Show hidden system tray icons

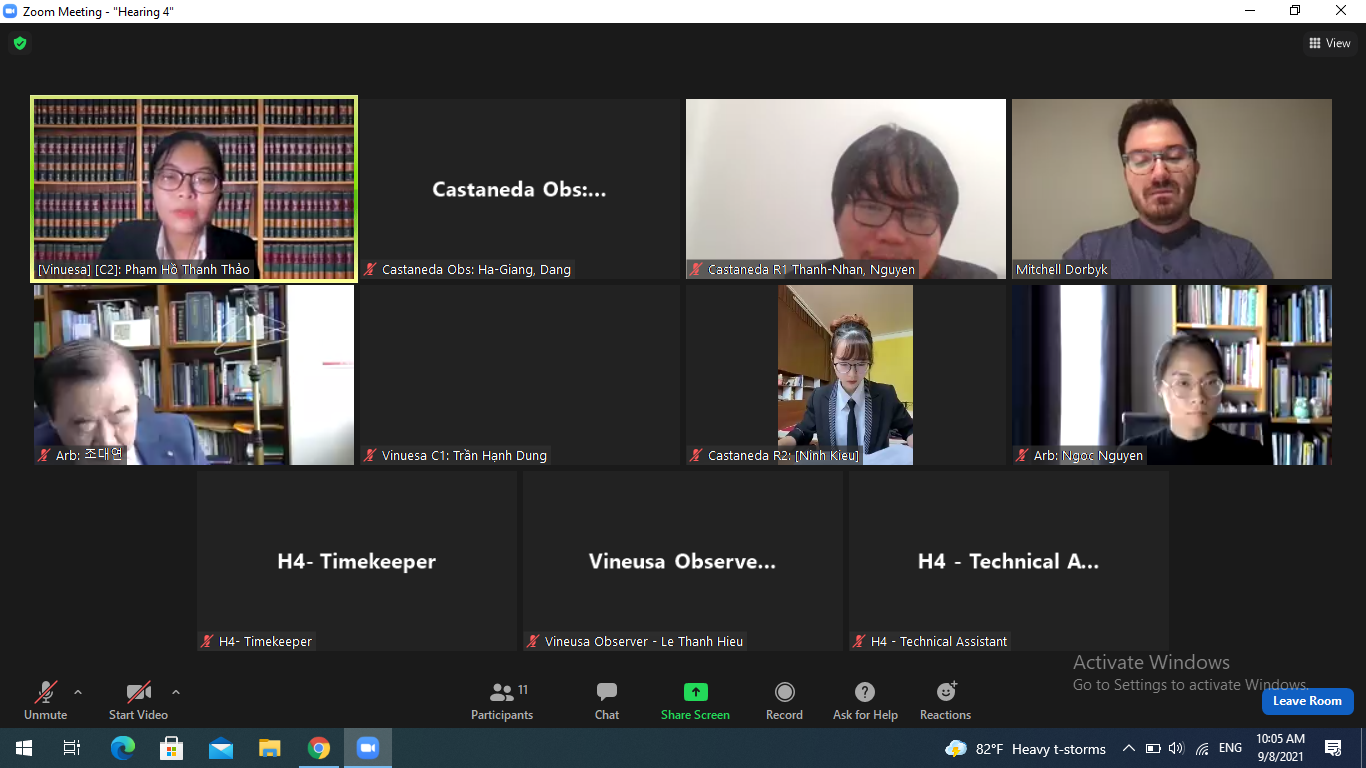(1129, 748)
